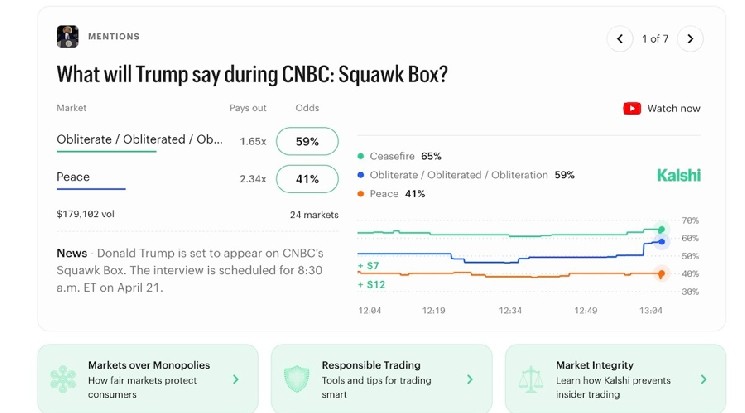The image size is (745, 413).
Task: Select the Peace market row
Action: [198, 179]
